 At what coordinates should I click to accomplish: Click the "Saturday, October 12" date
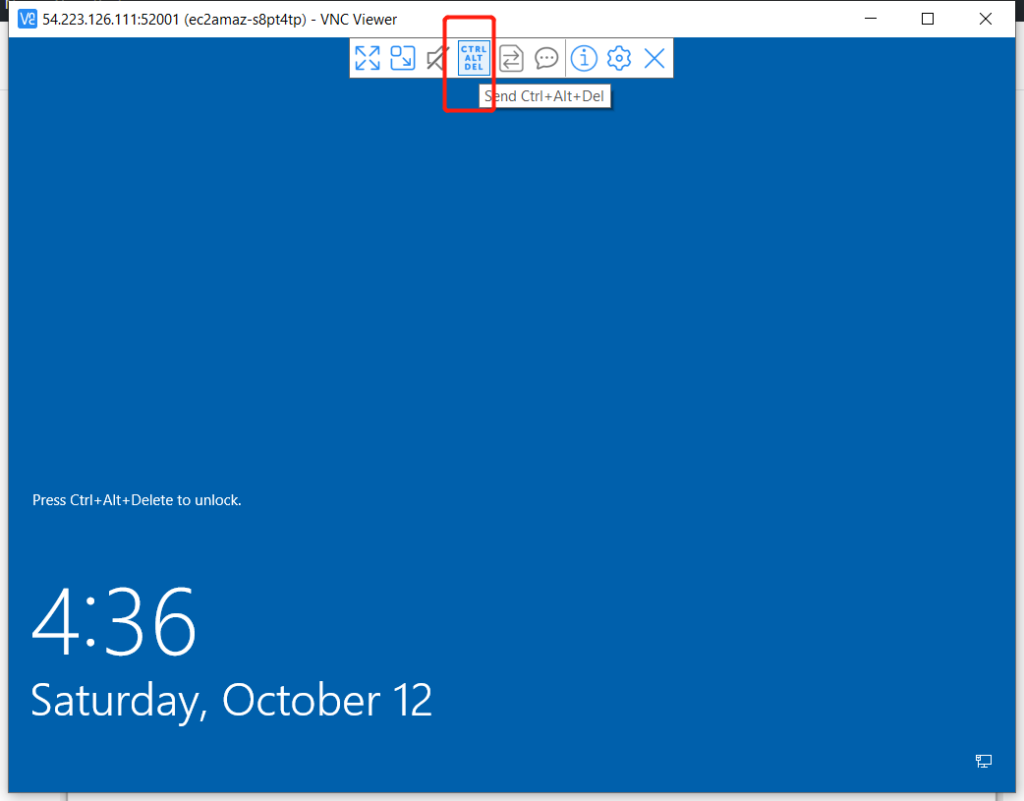pyautogui.click(x=231, y=700)
